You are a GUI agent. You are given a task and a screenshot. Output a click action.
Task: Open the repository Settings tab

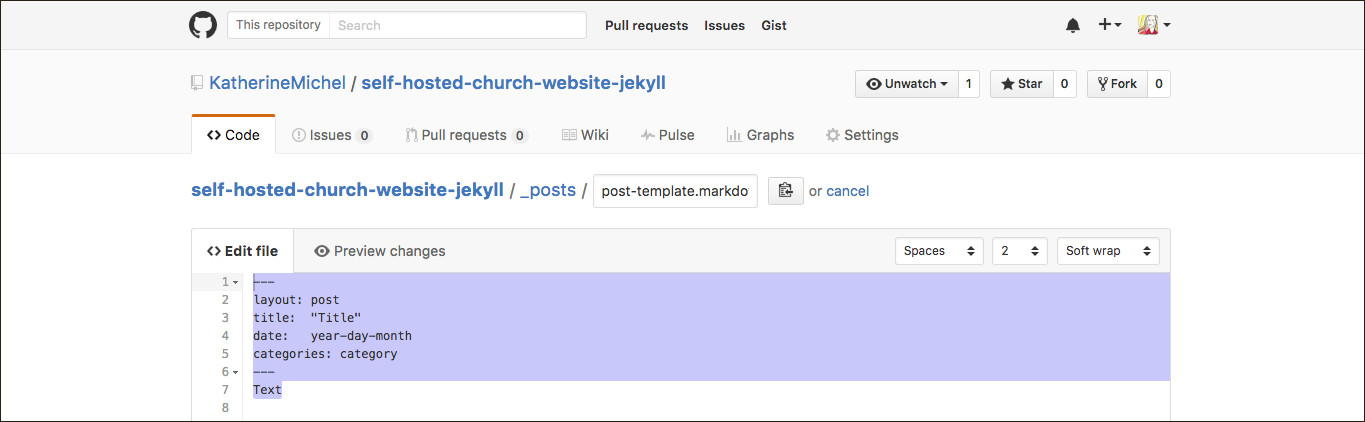pyautogui.click(x=861, y=135)
